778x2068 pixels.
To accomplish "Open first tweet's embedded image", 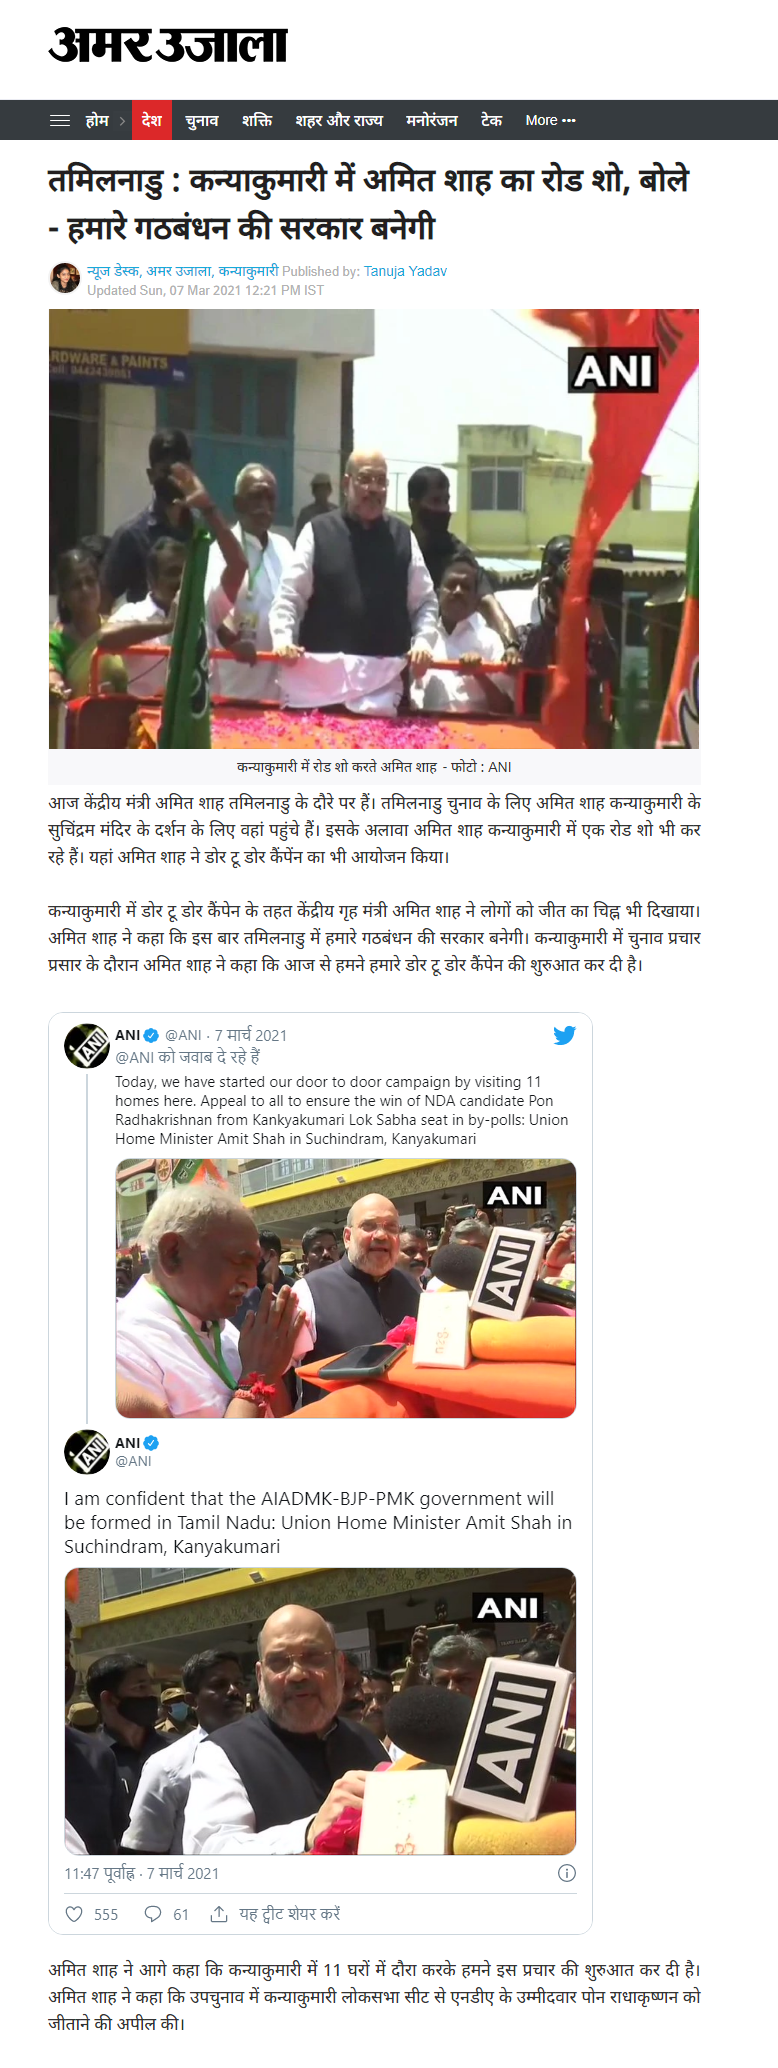I will coord(346,1288).
